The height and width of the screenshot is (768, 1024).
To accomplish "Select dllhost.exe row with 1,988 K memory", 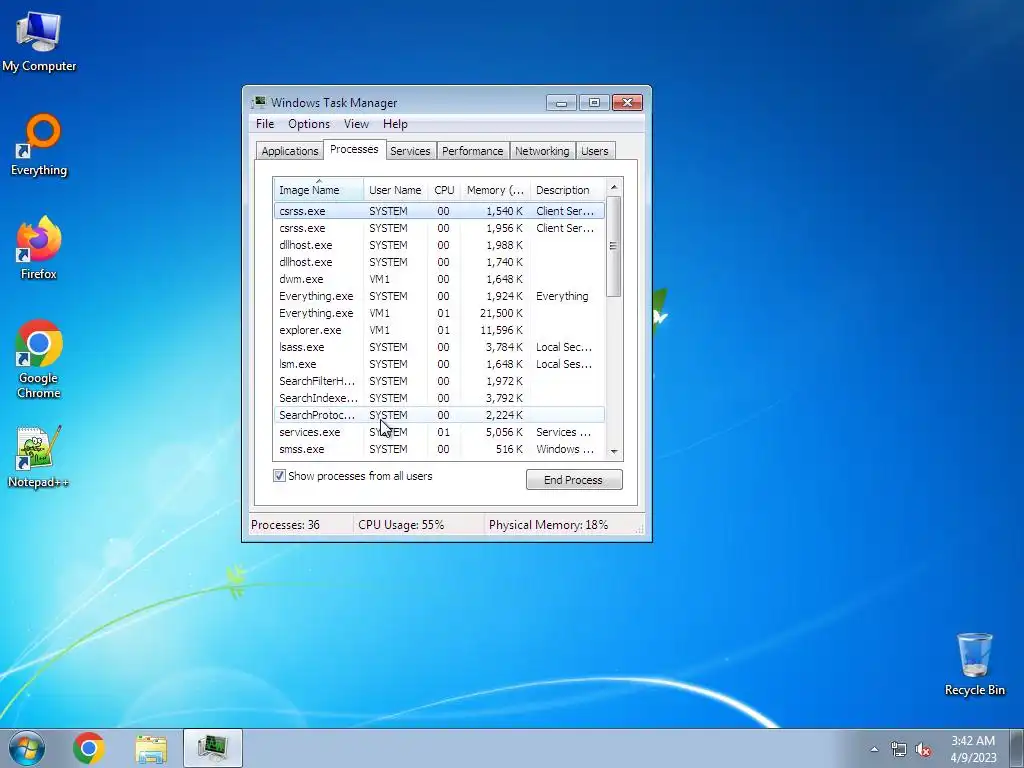I will click(x=439, y=245).
